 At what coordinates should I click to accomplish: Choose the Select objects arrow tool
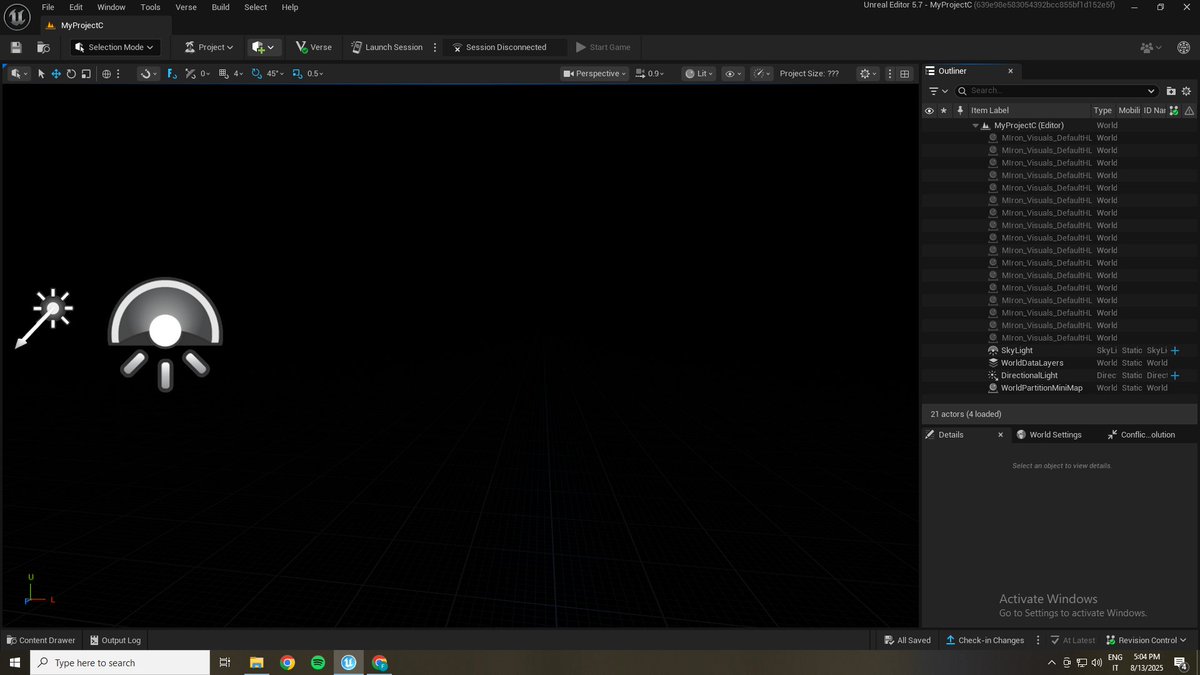pyautogui.click(x=41, y=73)
